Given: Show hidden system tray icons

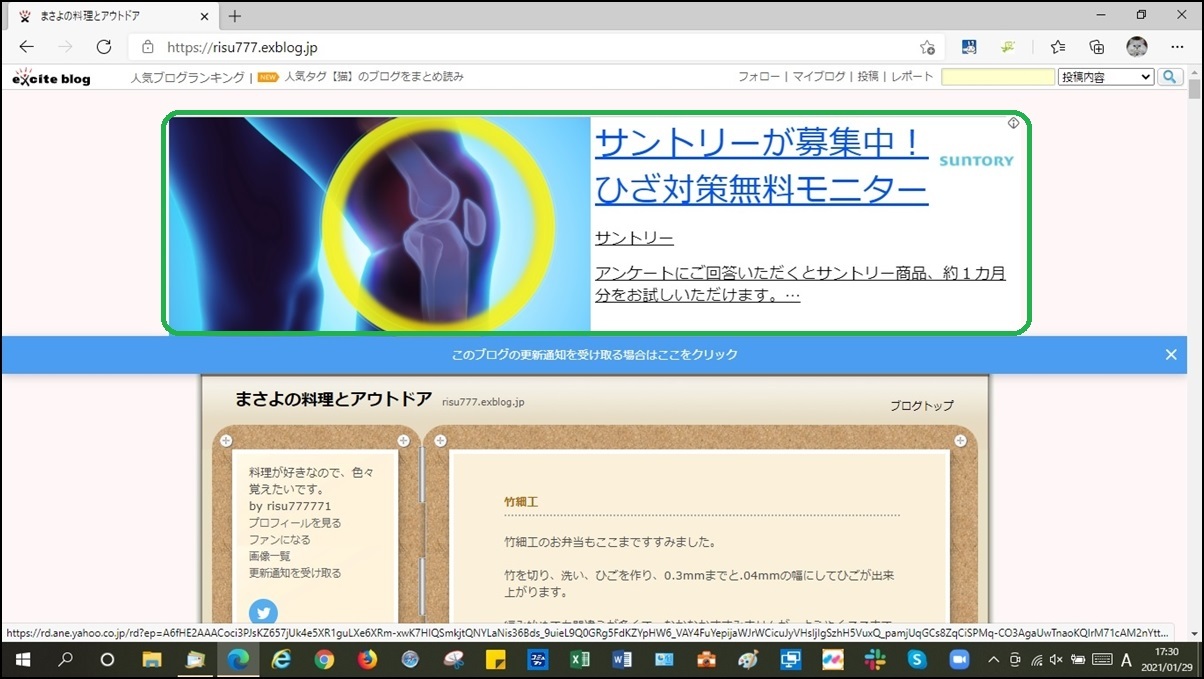Looking at the screenshot, I should click(x=993, y=660).
